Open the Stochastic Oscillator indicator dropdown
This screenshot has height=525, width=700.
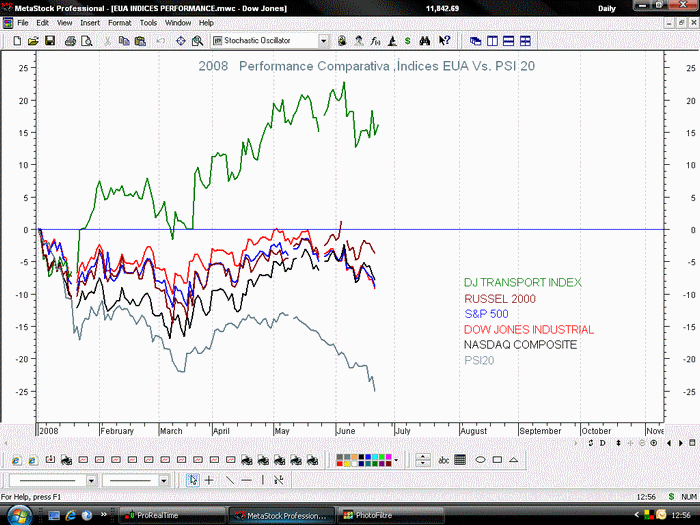pyautogui.click(x=324, y=41)
